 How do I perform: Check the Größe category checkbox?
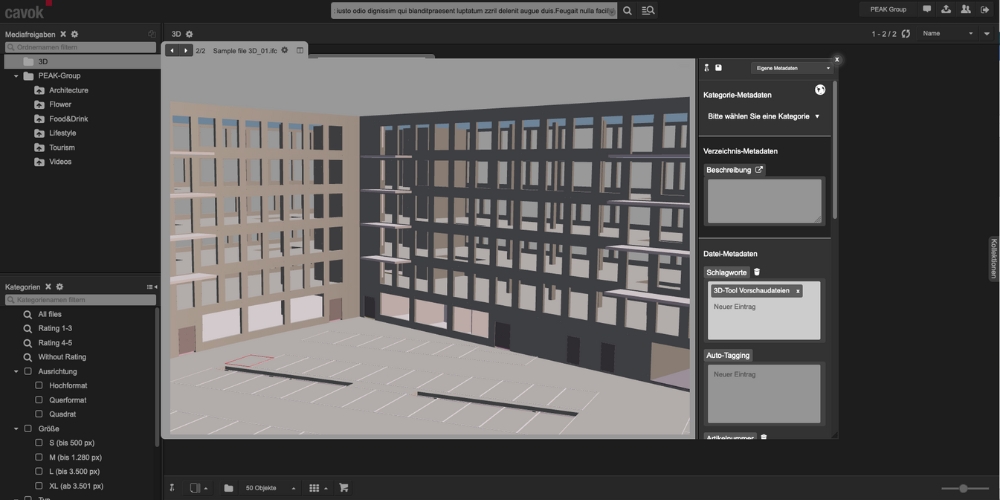(28, 429)
